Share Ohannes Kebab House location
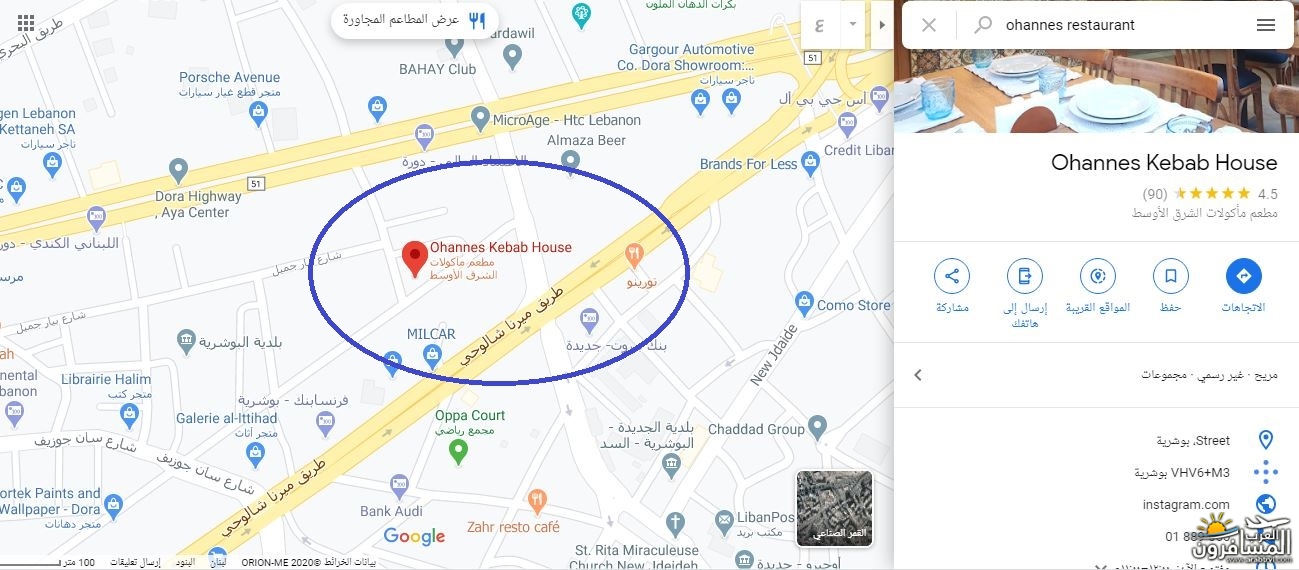The height and width of the screenshot is (570, 1299). 952,276
